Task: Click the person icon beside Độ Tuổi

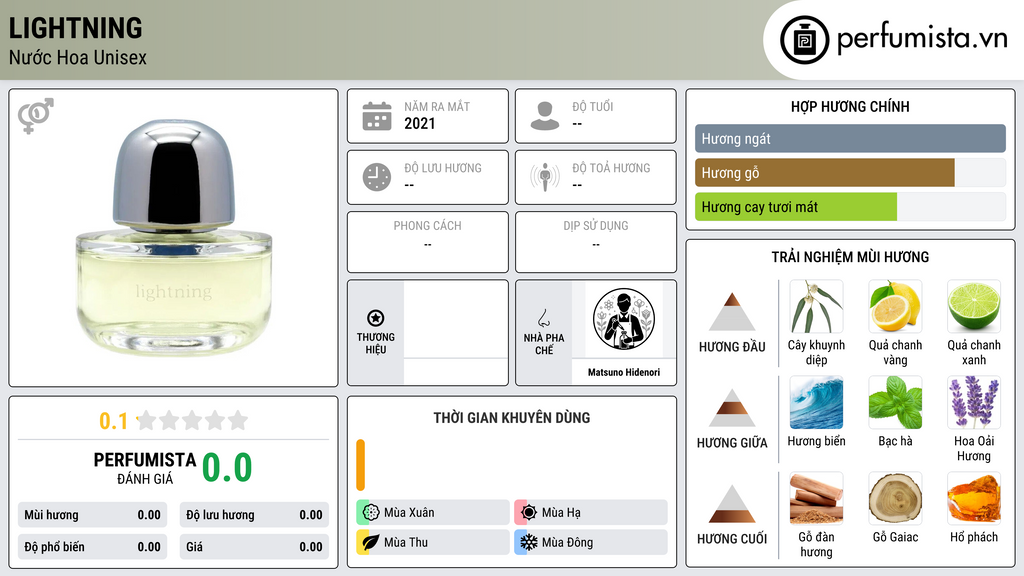Action: [545, 116]
